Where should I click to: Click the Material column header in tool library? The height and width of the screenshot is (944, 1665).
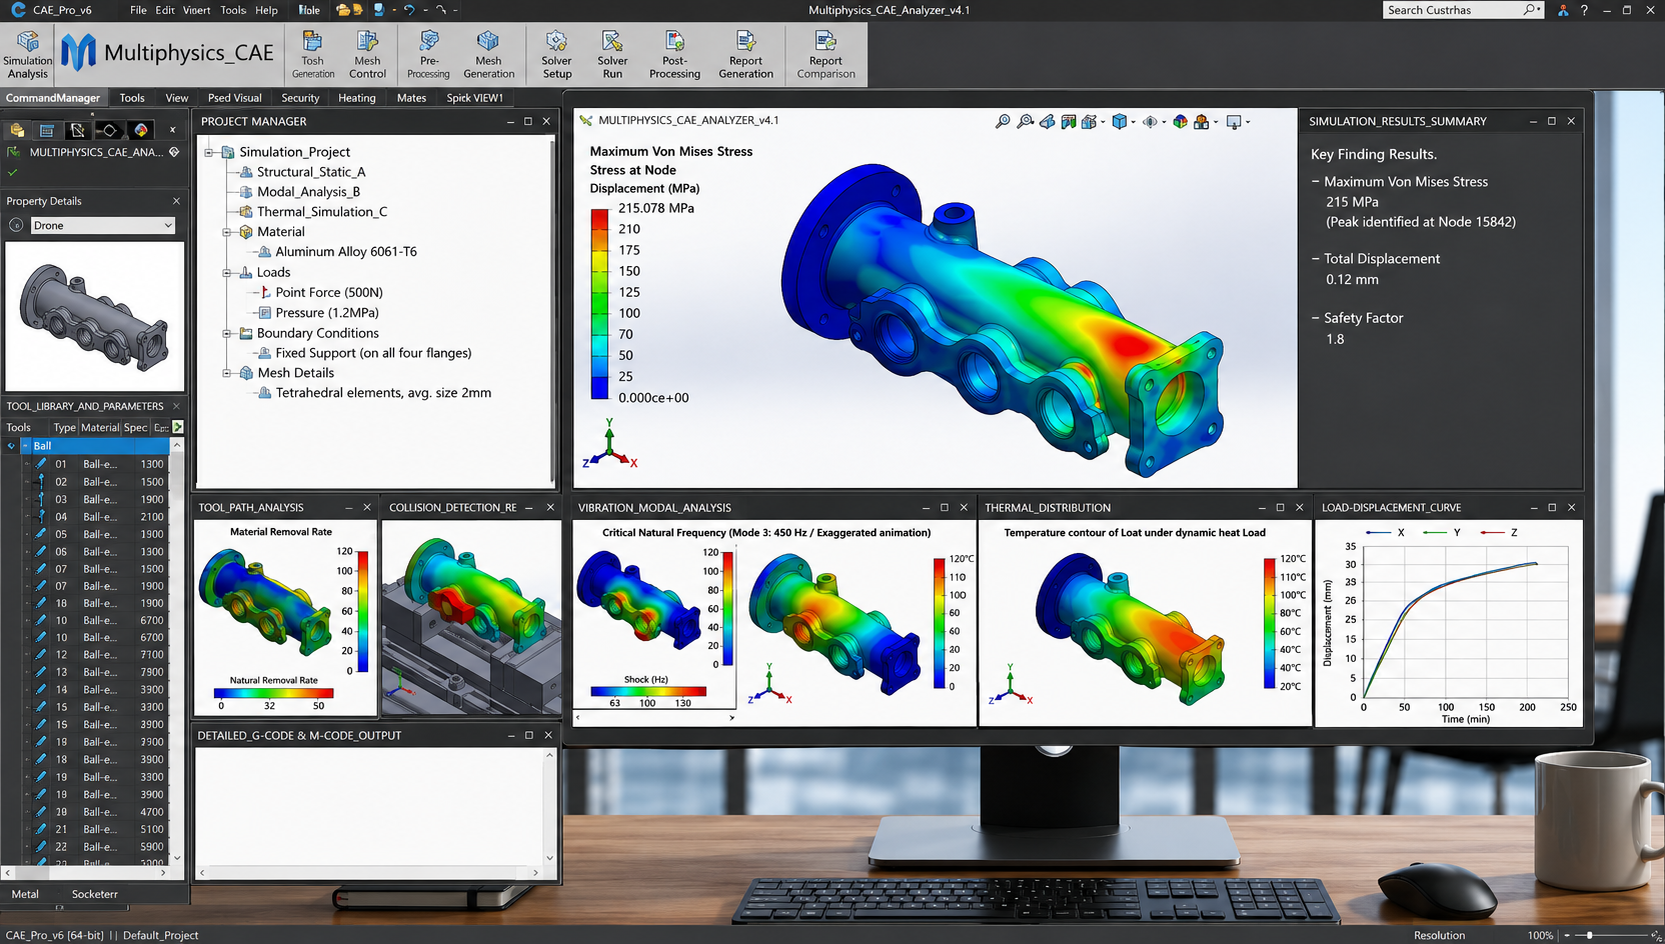[x=99, y=427]
